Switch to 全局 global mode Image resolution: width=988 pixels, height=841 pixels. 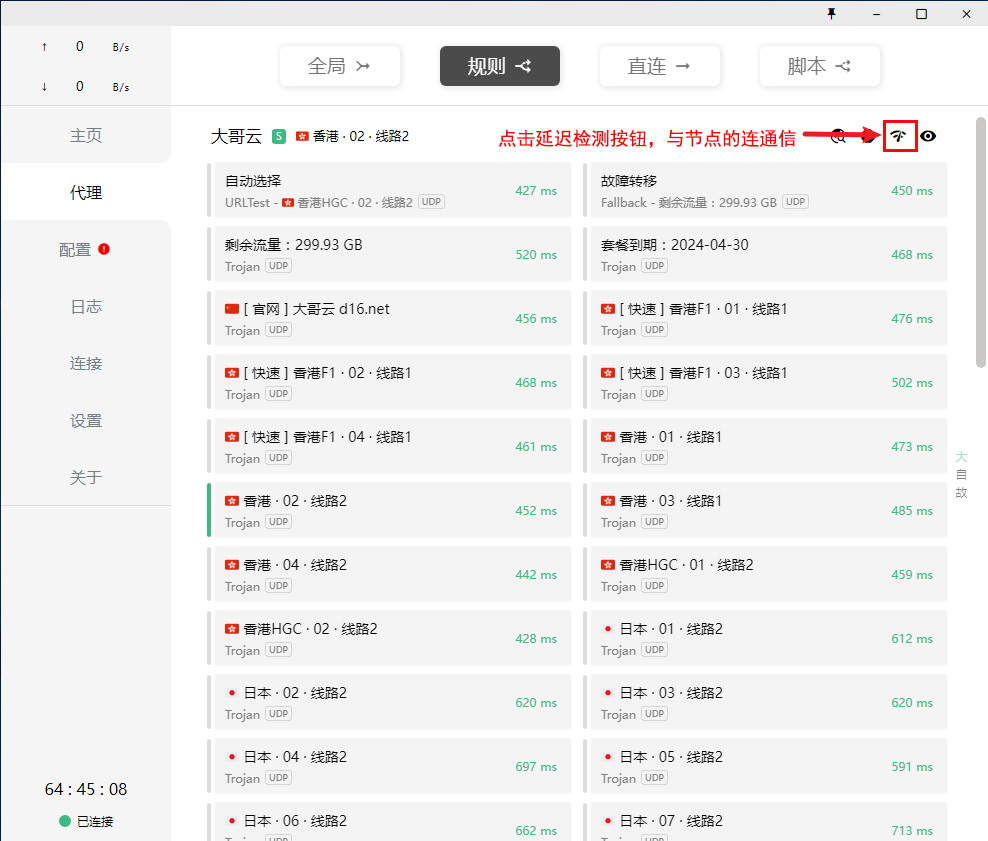[340, 66]
